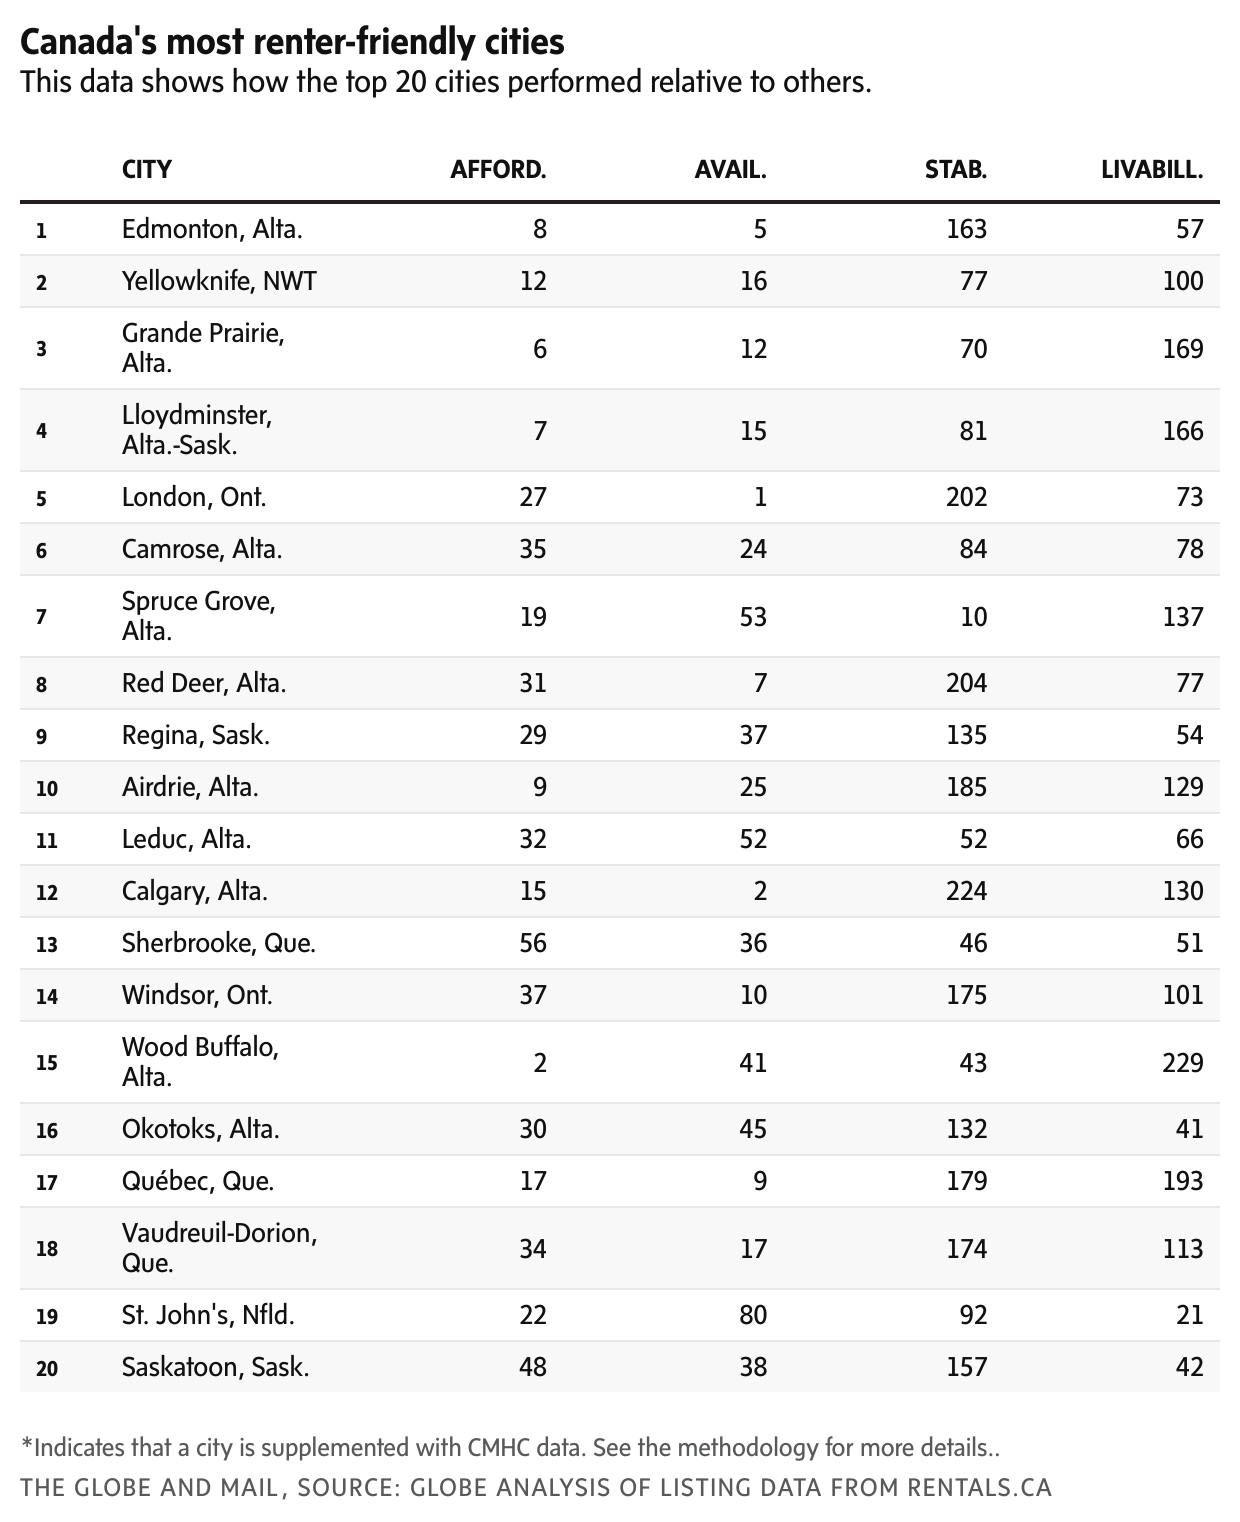Image resolution: width=1240 pixels, height=1522 pixels.
Task: Select the Edmonton, Alta. city name
Action: click(x=212, y=229)
